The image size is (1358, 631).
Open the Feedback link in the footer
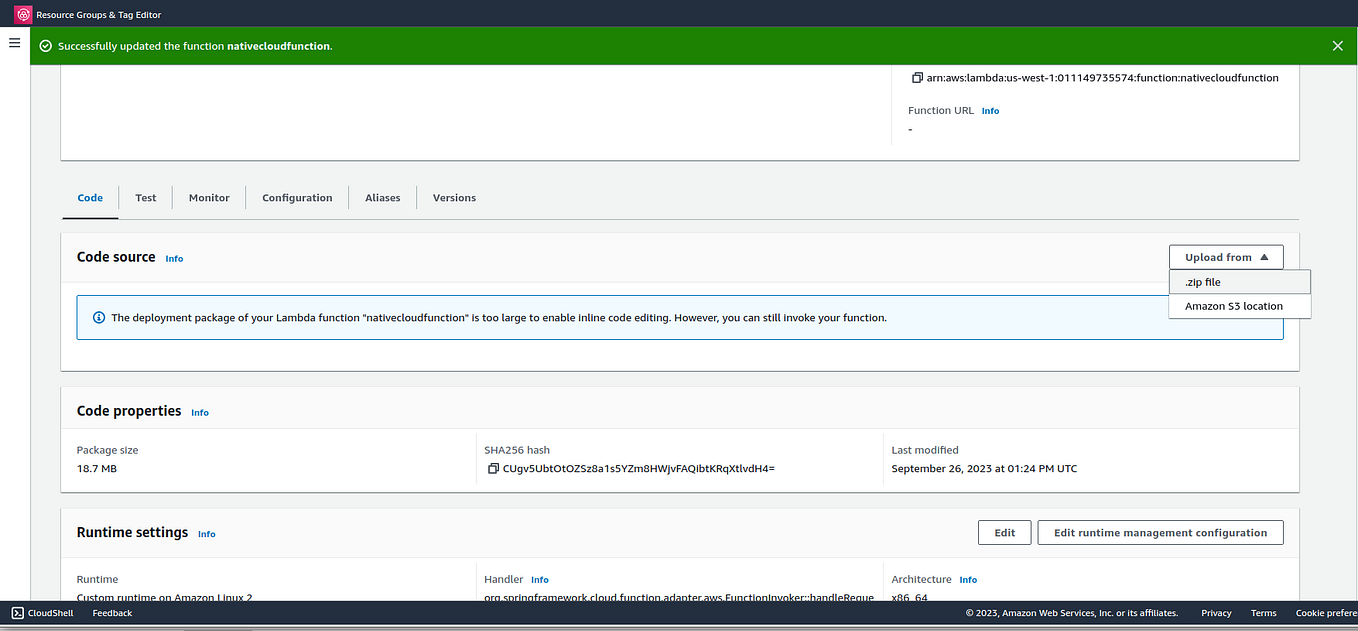(x=111, y=613)
